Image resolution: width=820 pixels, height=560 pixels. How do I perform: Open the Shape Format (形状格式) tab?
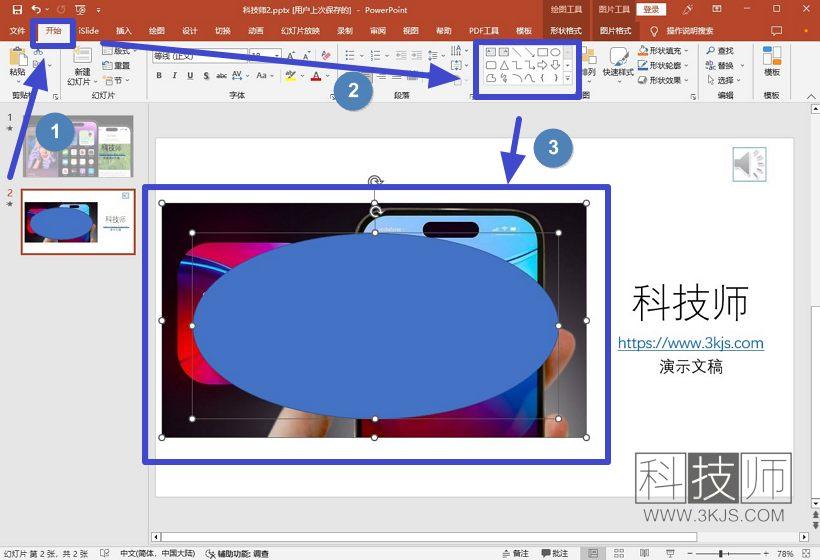tap(566, 31)
